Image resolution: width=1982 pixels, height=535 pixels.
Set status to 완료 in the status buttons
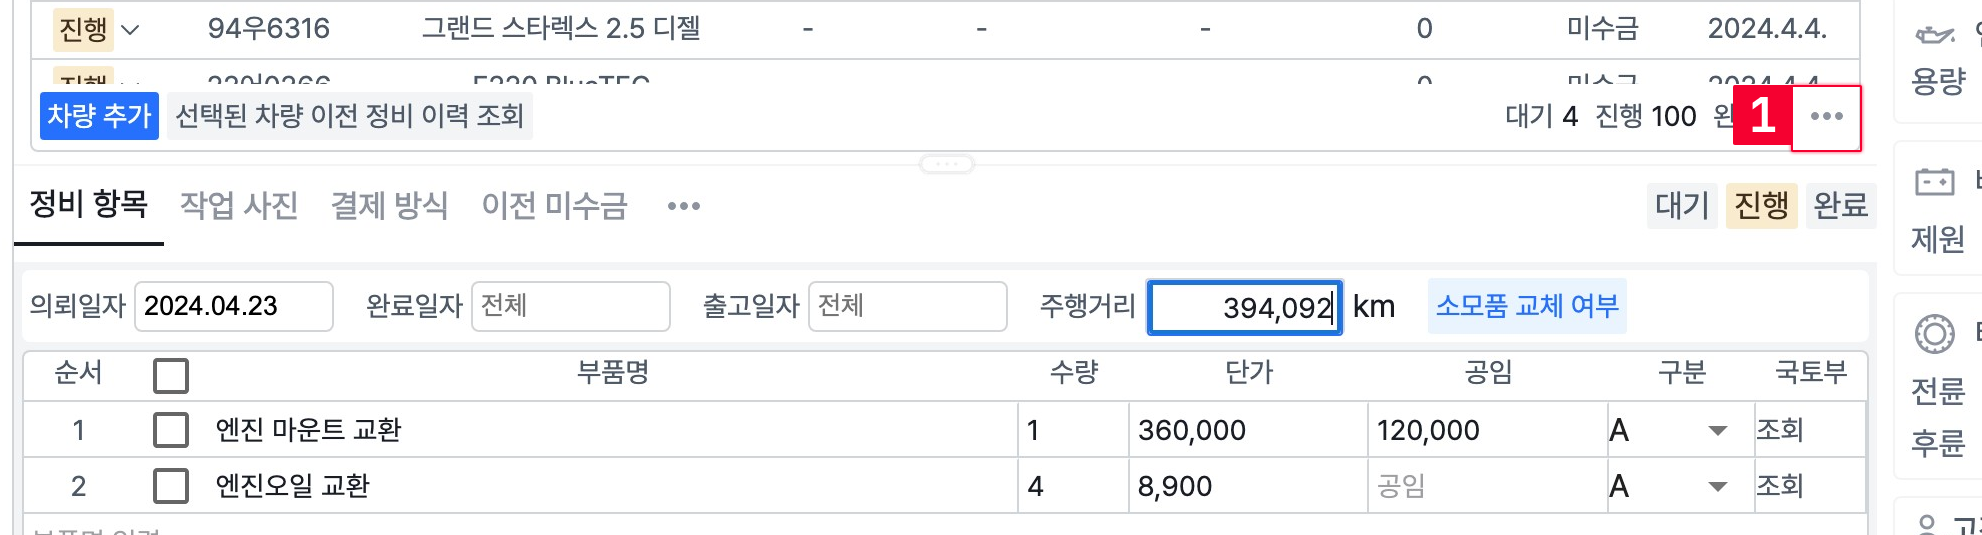pos(1840,206)
